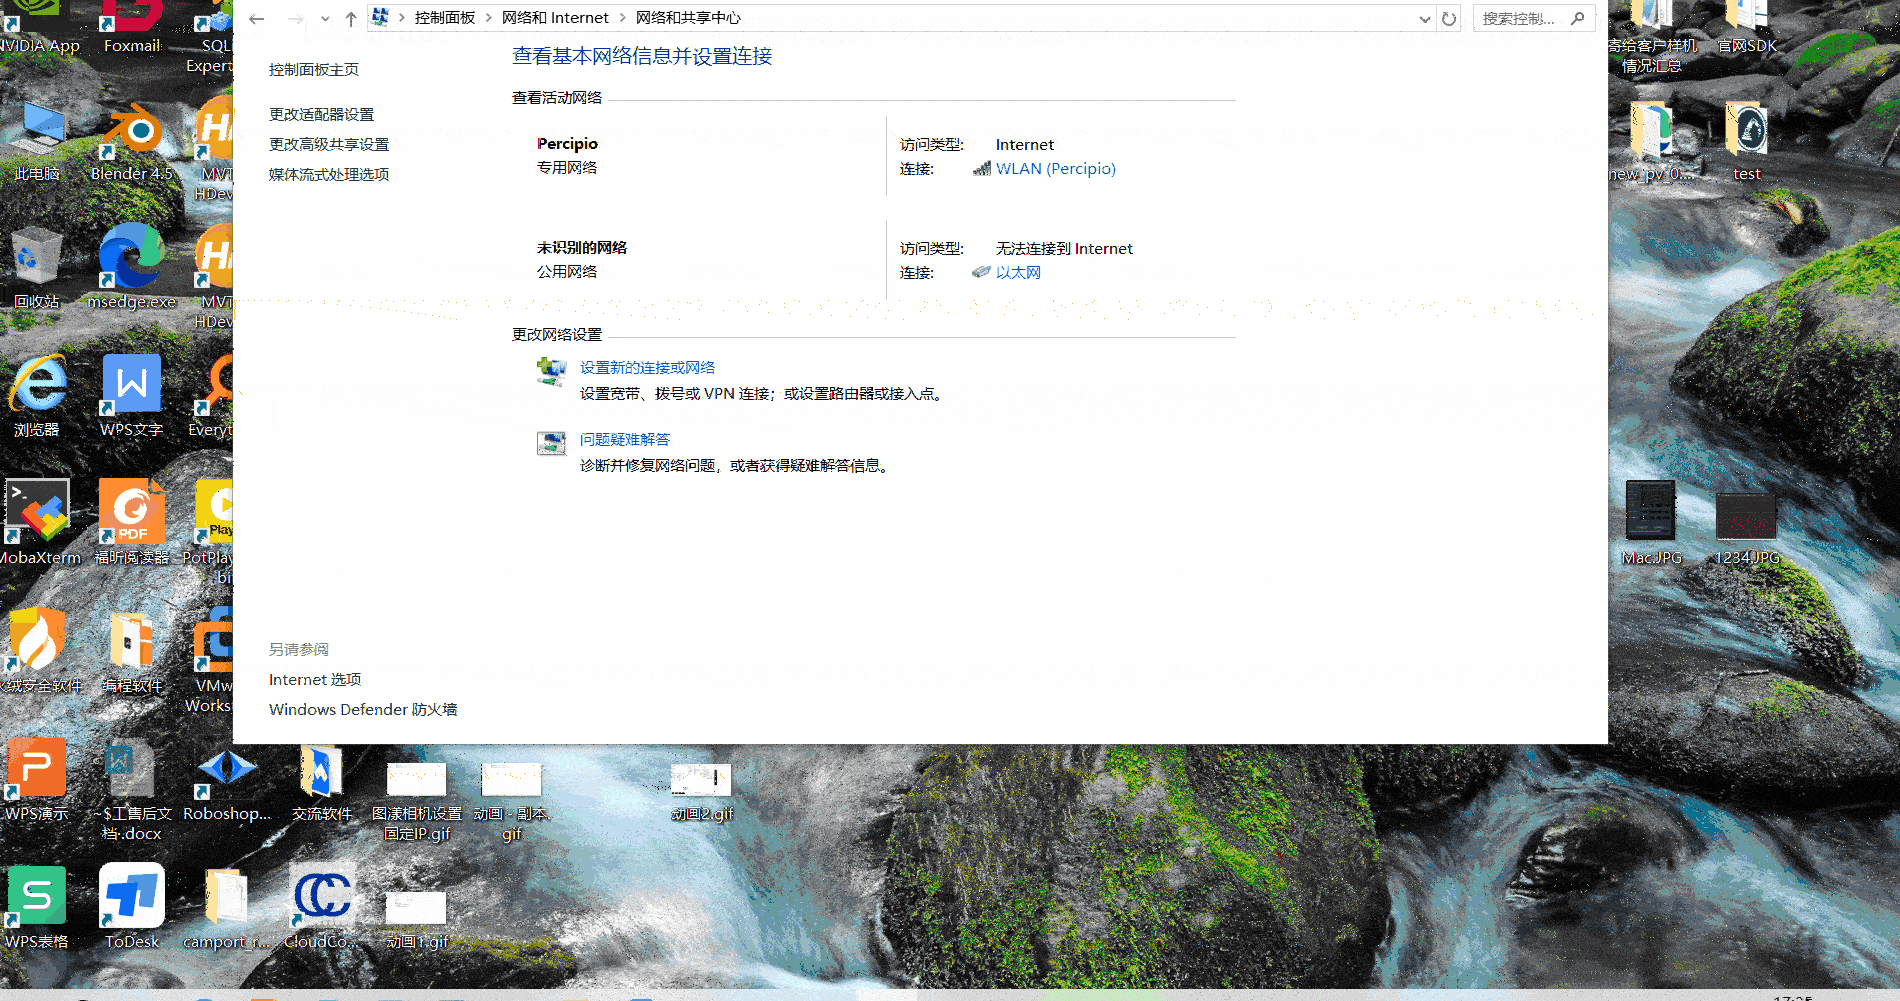Viewport: 1900px width, 1001px height.
Task: Open the CloudCompare application
Action: [x=320, y=895]
